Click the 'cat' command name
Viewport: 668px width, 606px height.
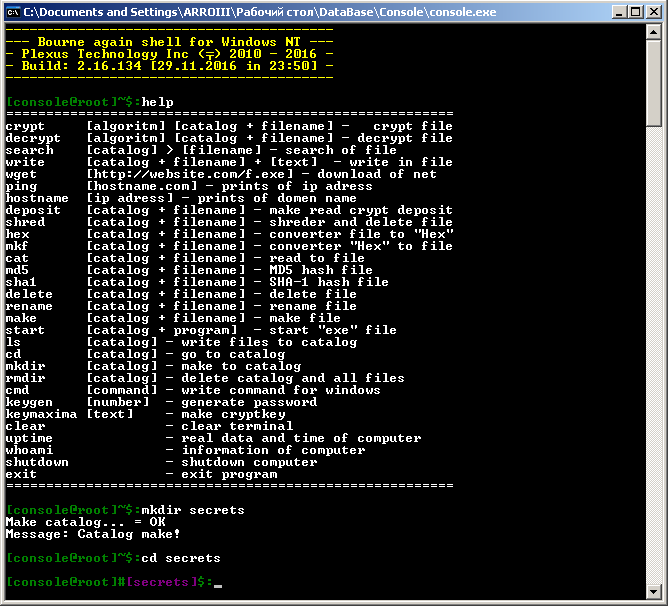(x=17, y=258)
